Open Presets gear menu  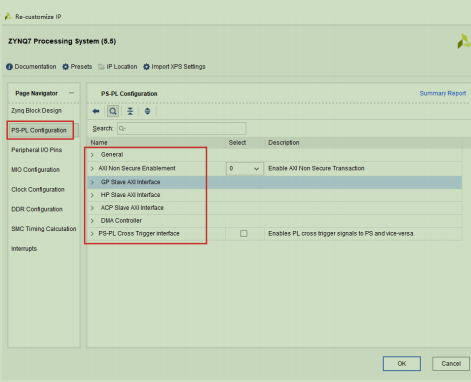66,67
